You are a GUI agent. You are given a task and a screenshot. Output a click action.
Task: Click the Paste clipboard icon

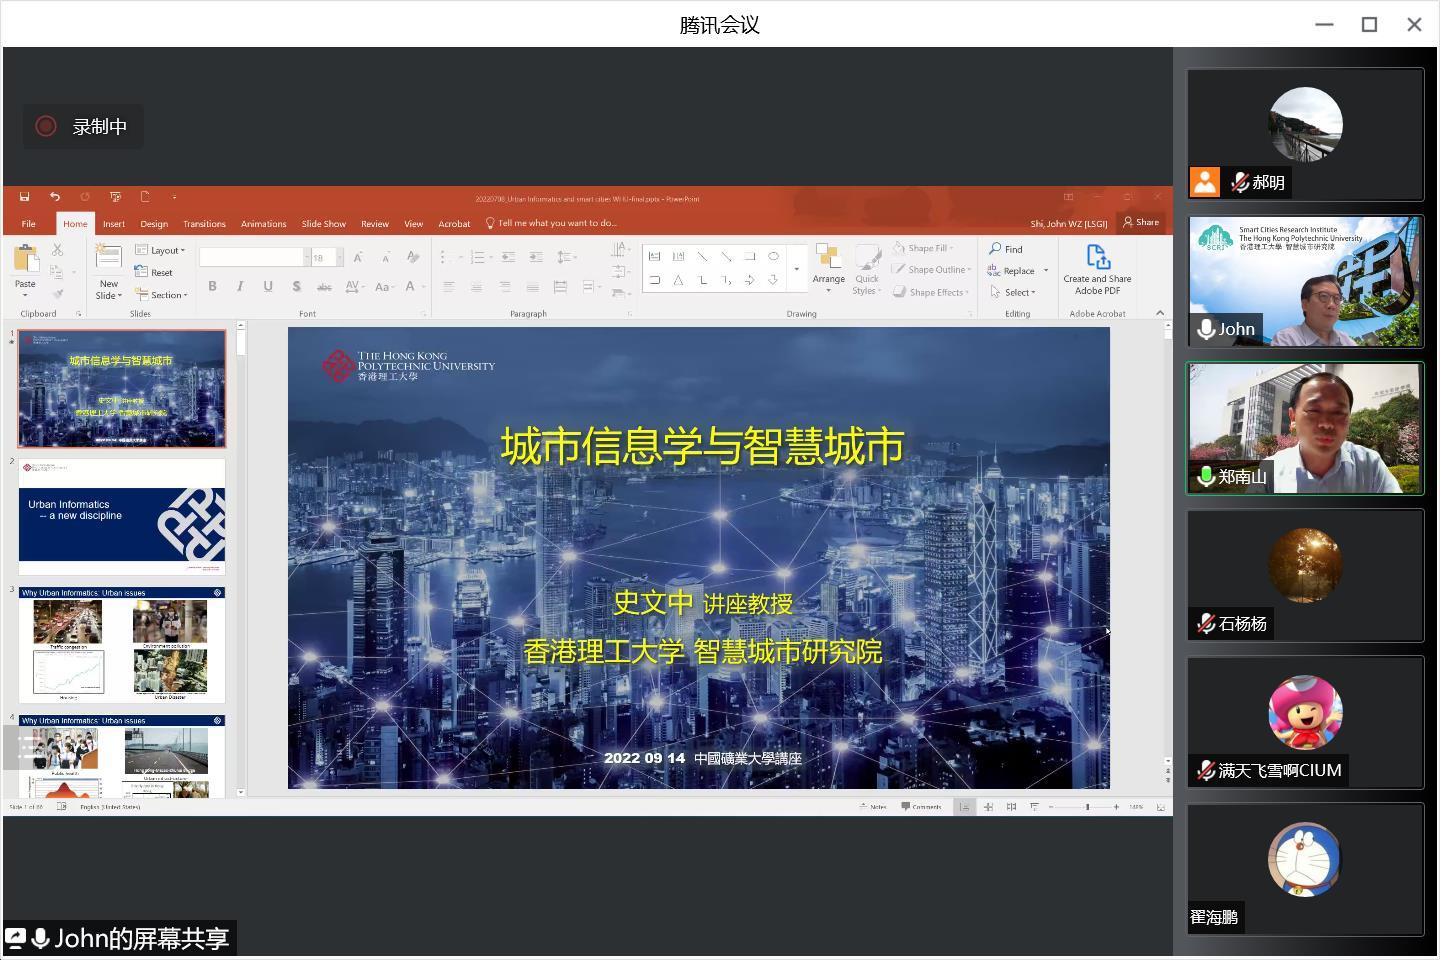coord(25,260)
